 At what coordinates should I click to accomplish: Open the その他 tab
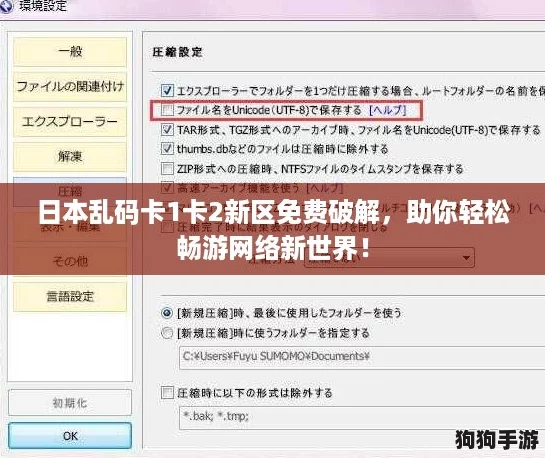[70, 261]
